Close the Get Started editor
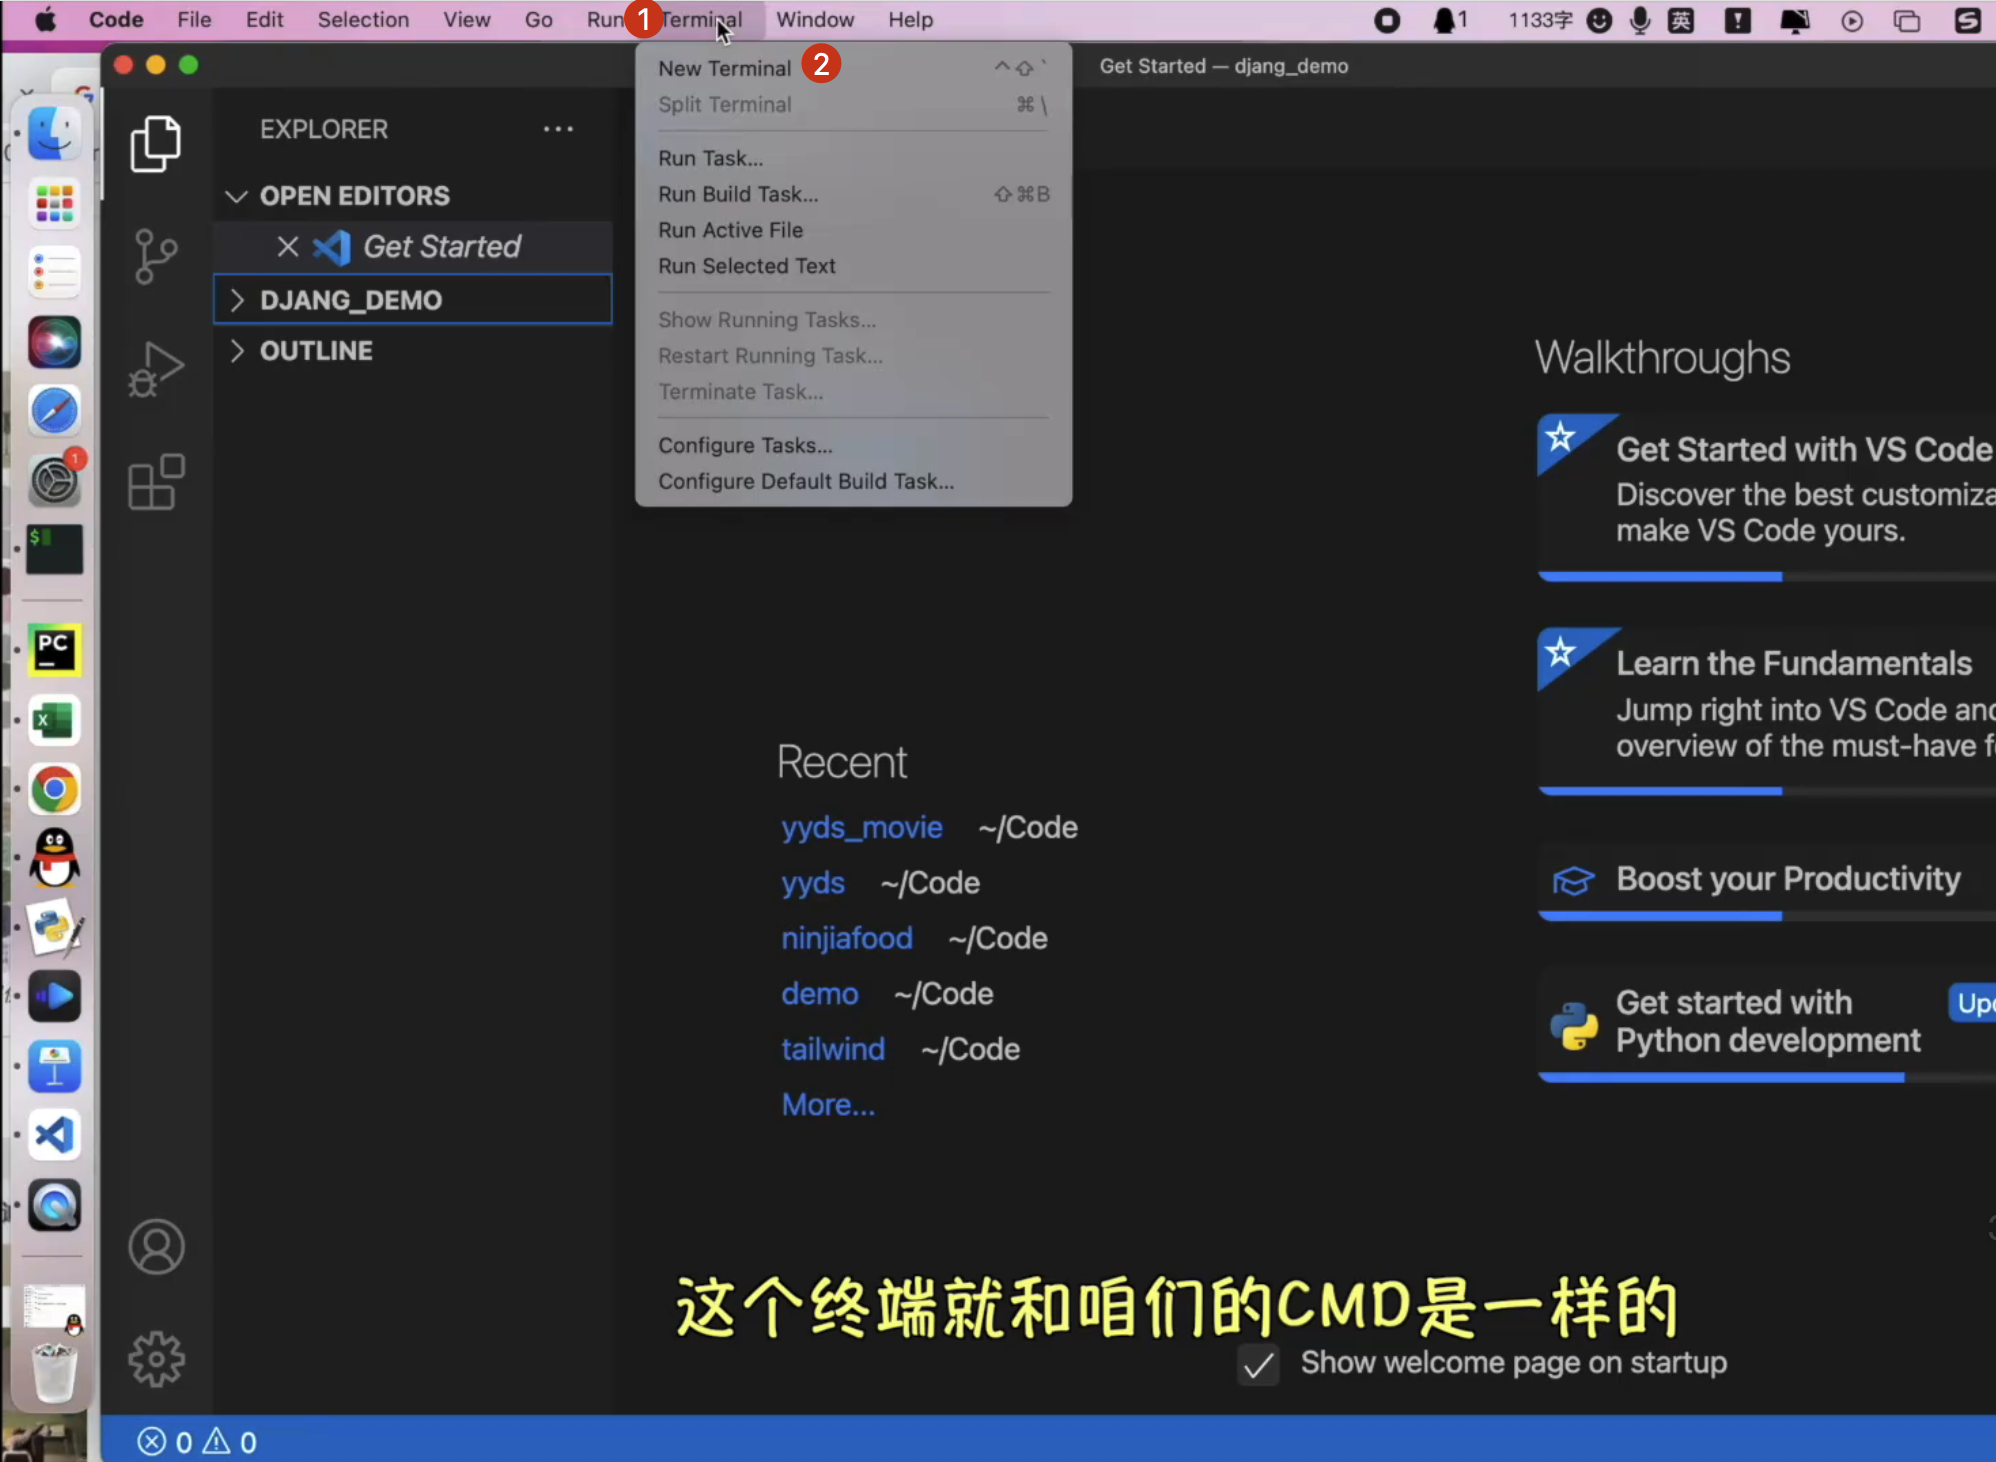This screenshot has height=1462, width=1996. [x=288, y=246]
